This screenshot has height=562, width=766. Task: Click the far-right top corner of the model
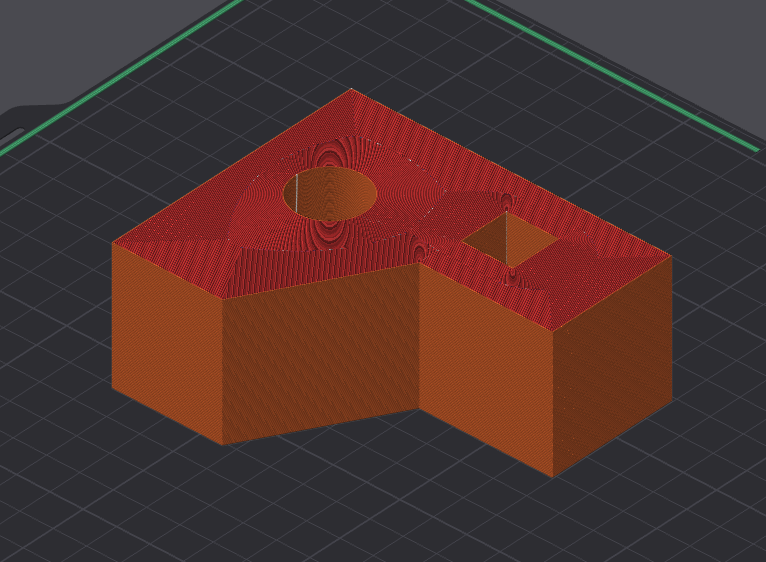[x=670, y=258]
